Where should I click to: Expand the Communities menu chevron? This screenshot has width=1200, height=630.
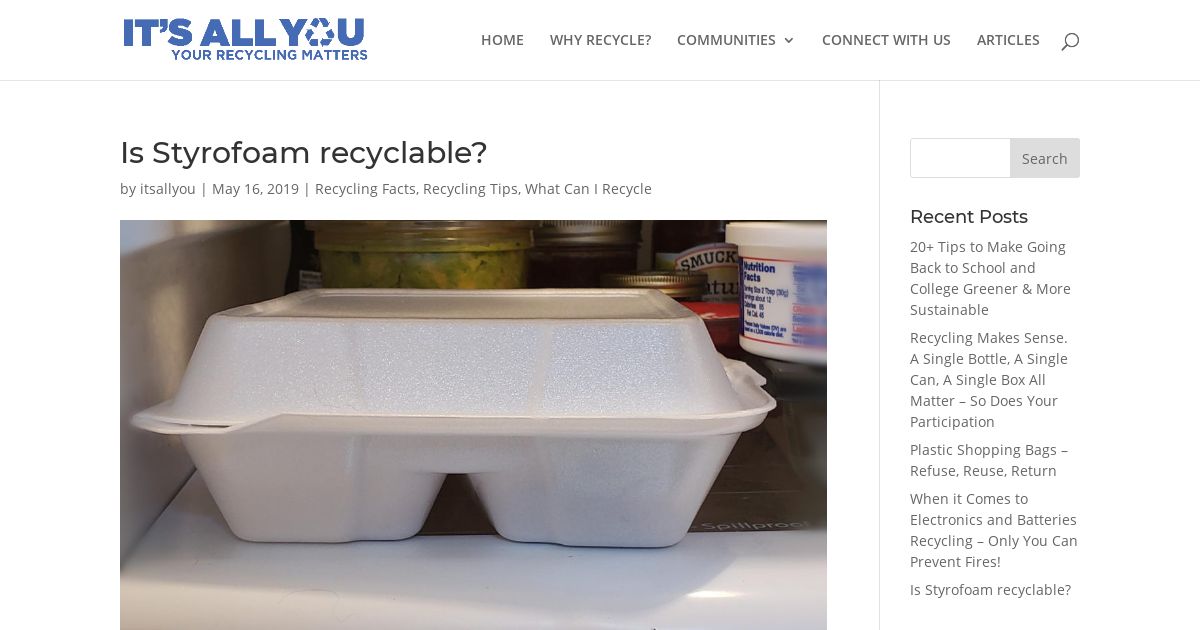789,41
